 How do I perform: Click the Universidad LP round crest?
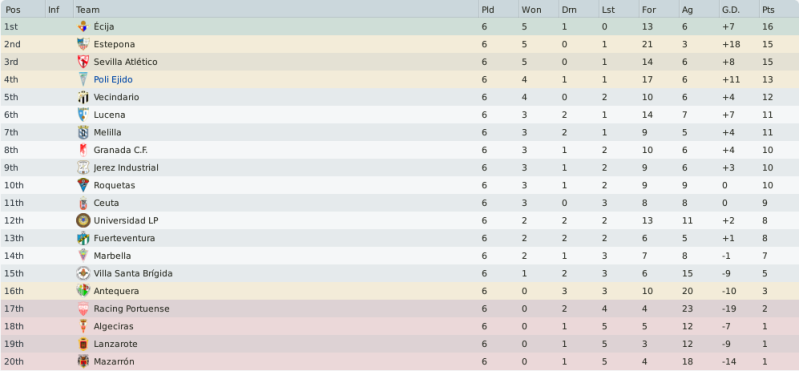83,221
